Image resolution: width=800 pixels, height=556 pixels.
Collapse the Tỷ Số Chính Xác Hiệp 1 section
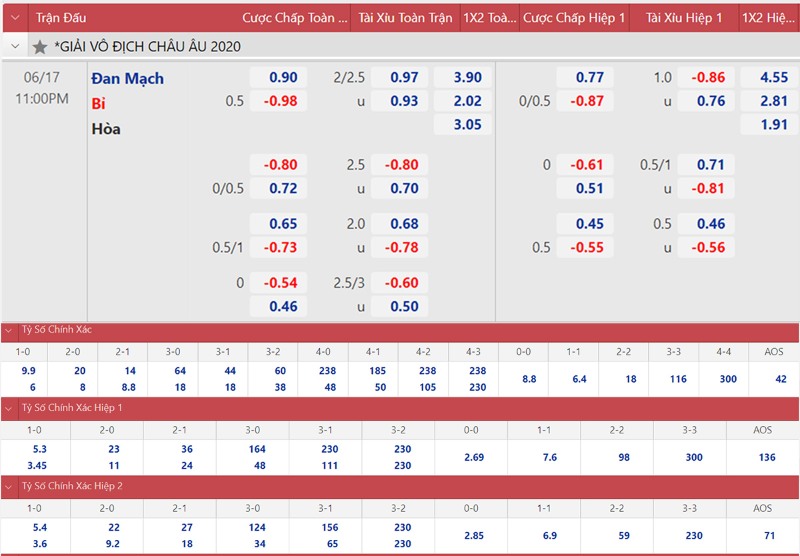pos(10,408)
